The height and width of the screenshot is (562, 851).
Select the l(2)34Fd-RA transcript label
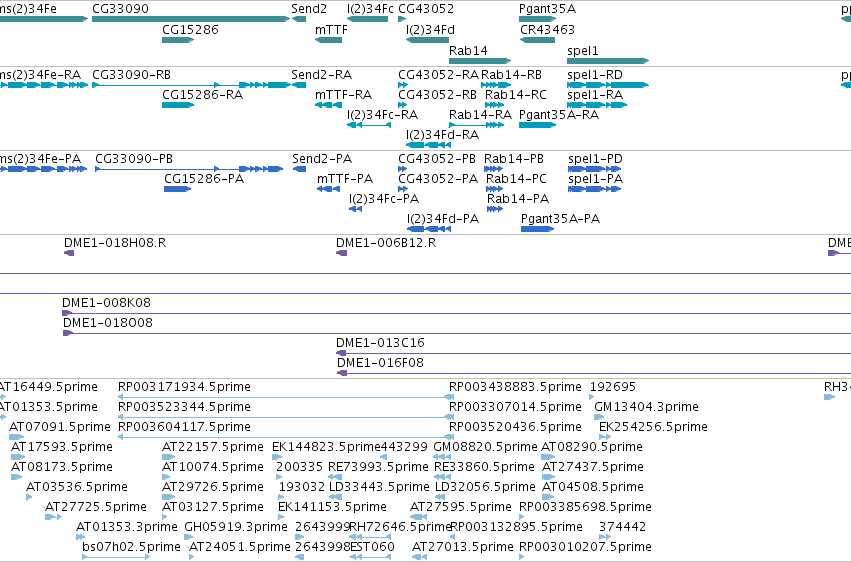point(442,135)
